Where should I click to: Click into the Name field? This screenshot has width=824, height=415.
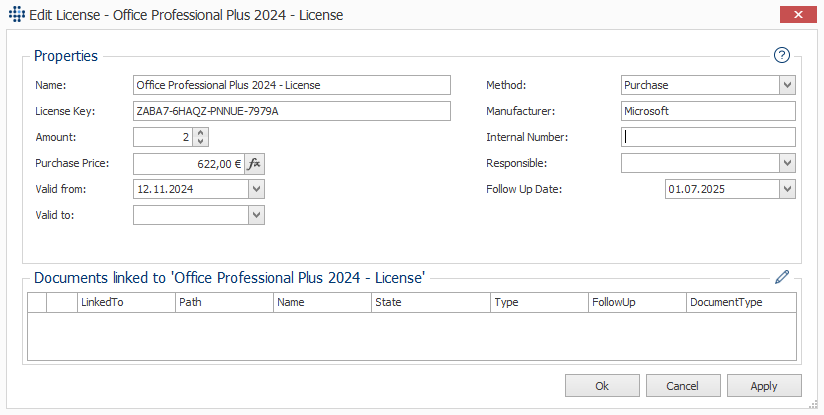click(x=292, y=85)
